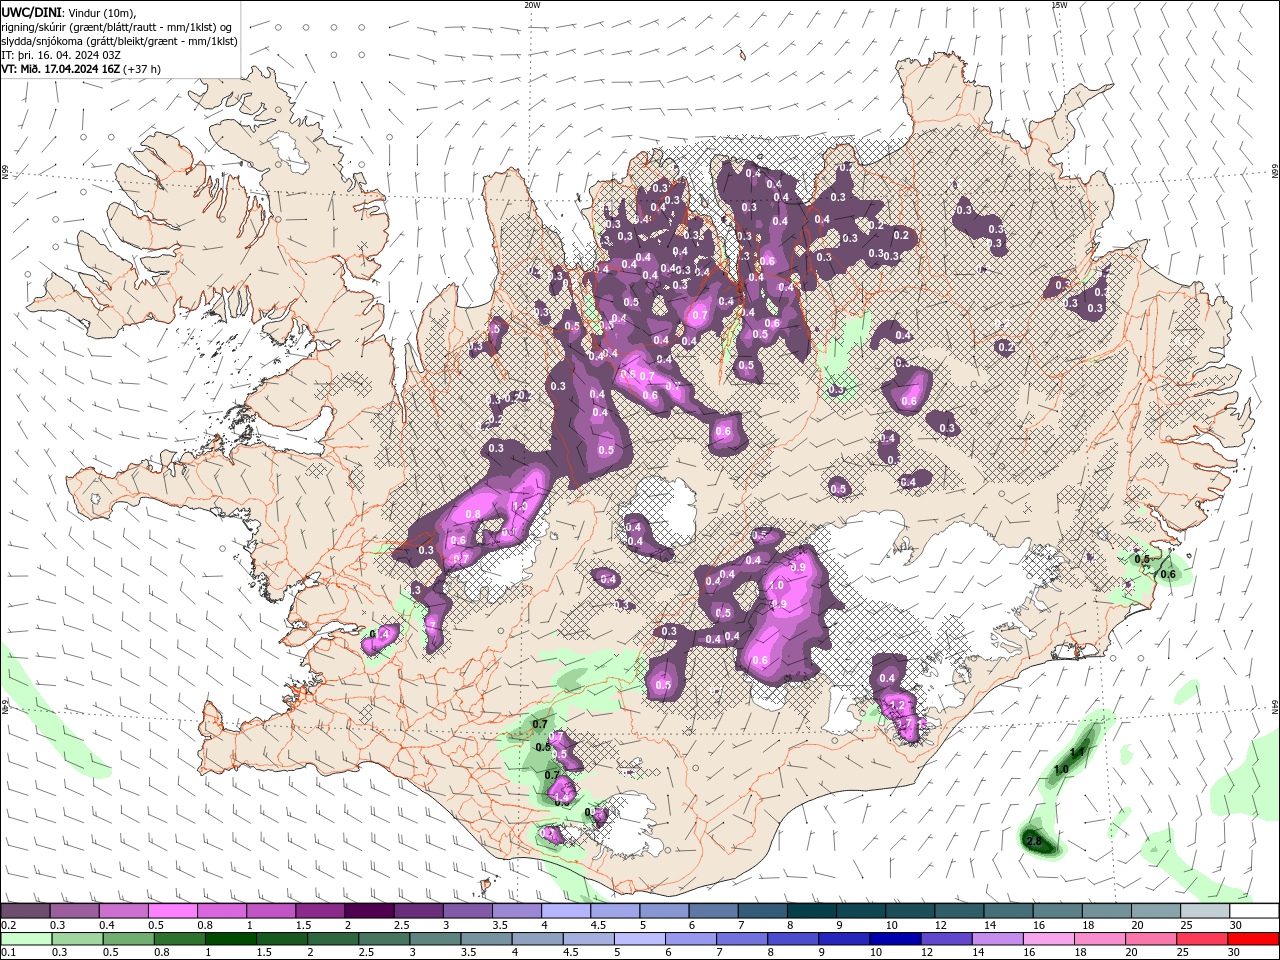Click rain scale swatch between 5 and 6

(640, 939)
